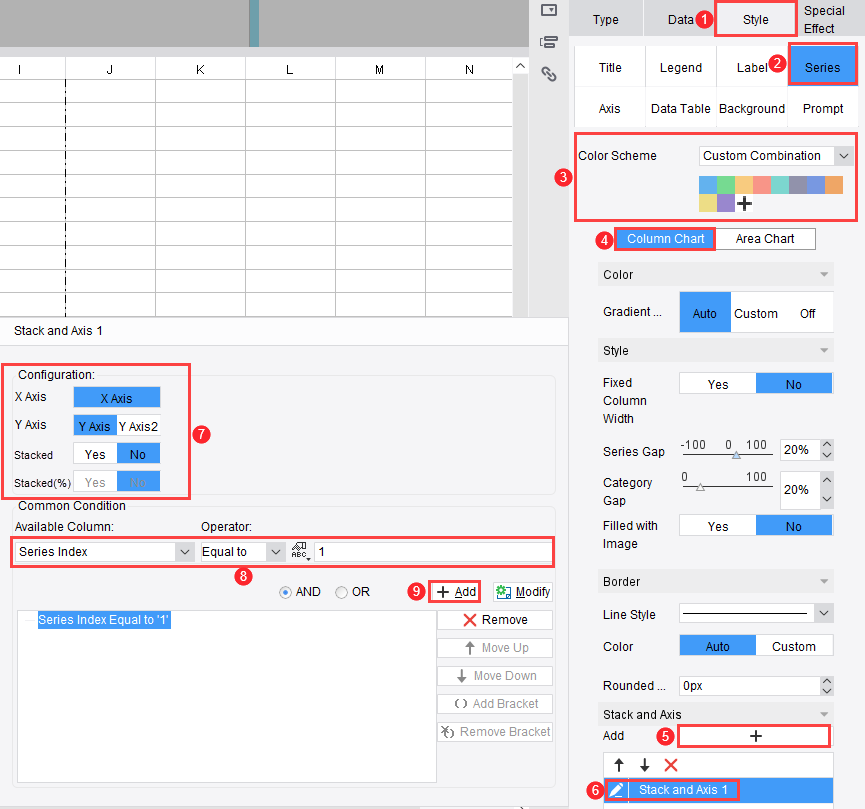This screenshot has height=809, width=865.
Task: Collapse the Stack and Axis section
Action: click(716, 714)
